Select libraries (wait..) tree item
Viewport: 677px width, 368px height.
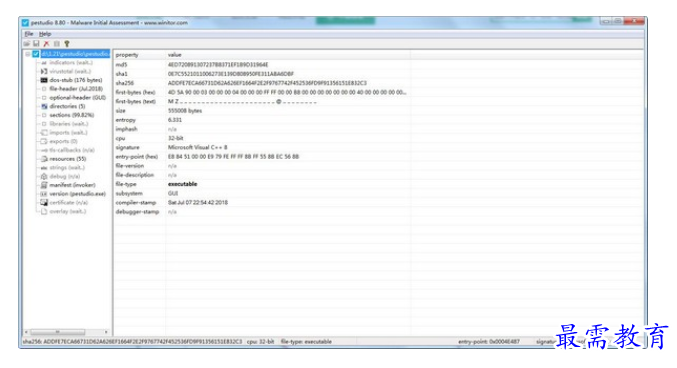click(69, 124)
